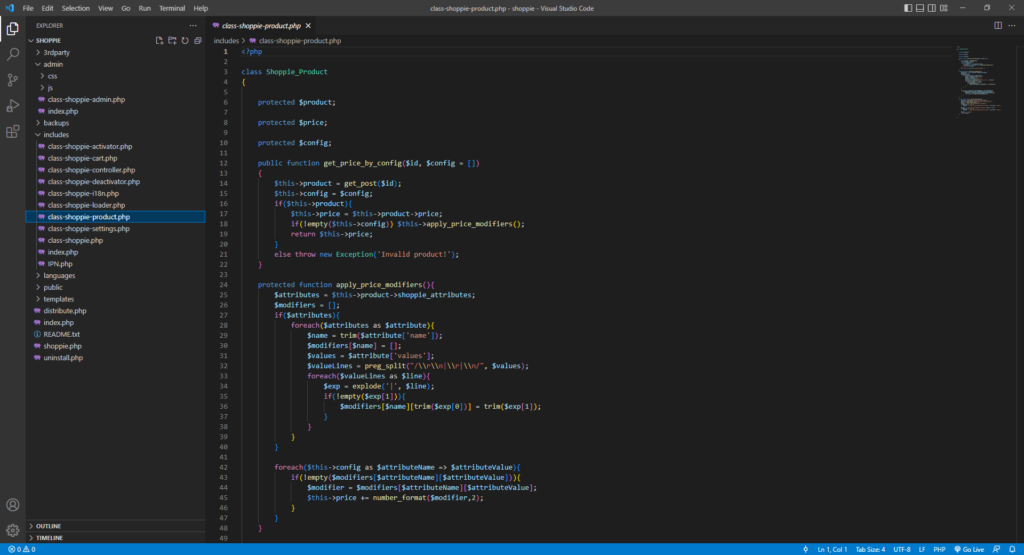
Task: Click the feedback icon in status bar
Action: (x=997, y=549)
